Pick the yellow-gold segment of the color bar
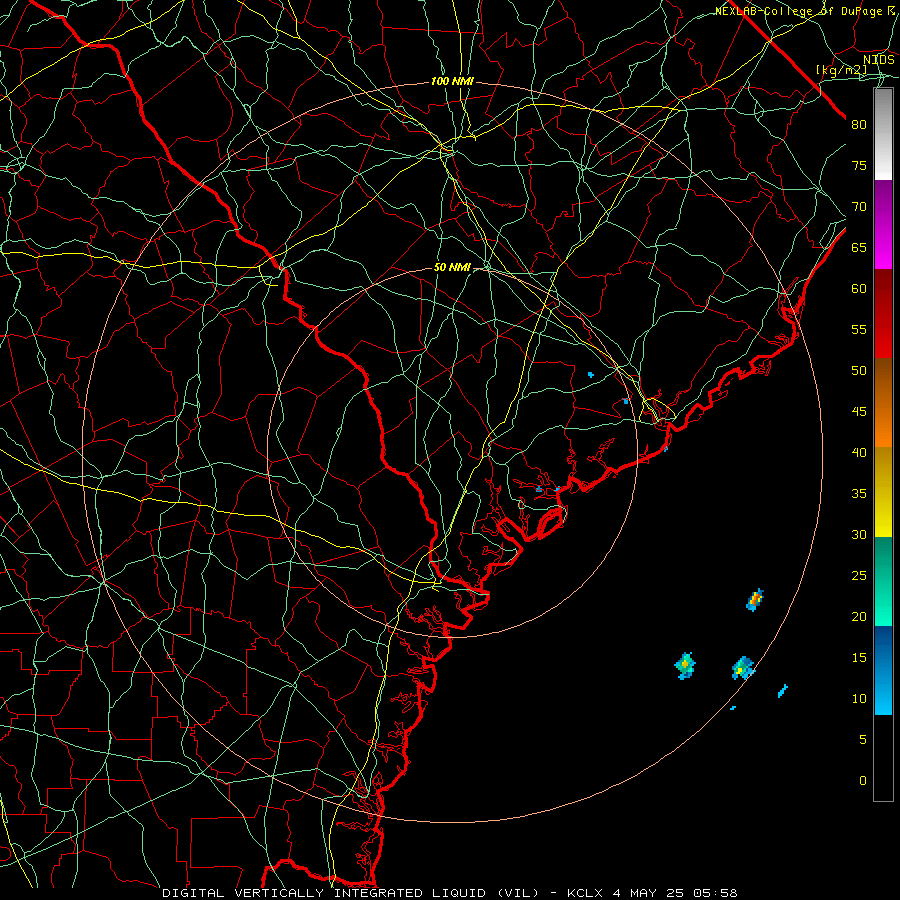The width and height of the screenshot is (900, 900). (x=883, y=492)
